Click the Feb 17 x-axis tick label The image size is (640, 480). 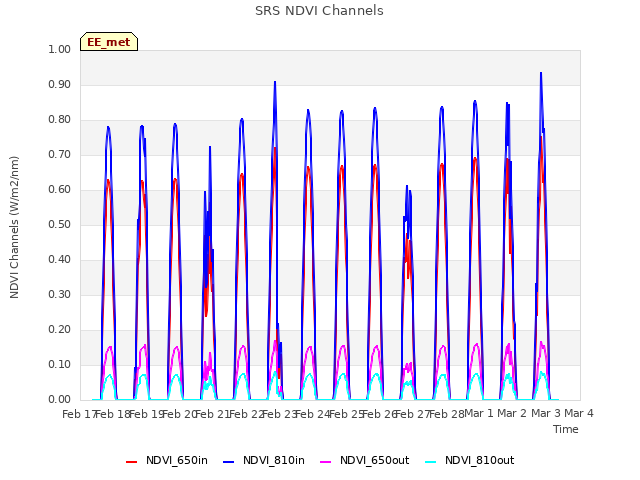tap(79, 414)
